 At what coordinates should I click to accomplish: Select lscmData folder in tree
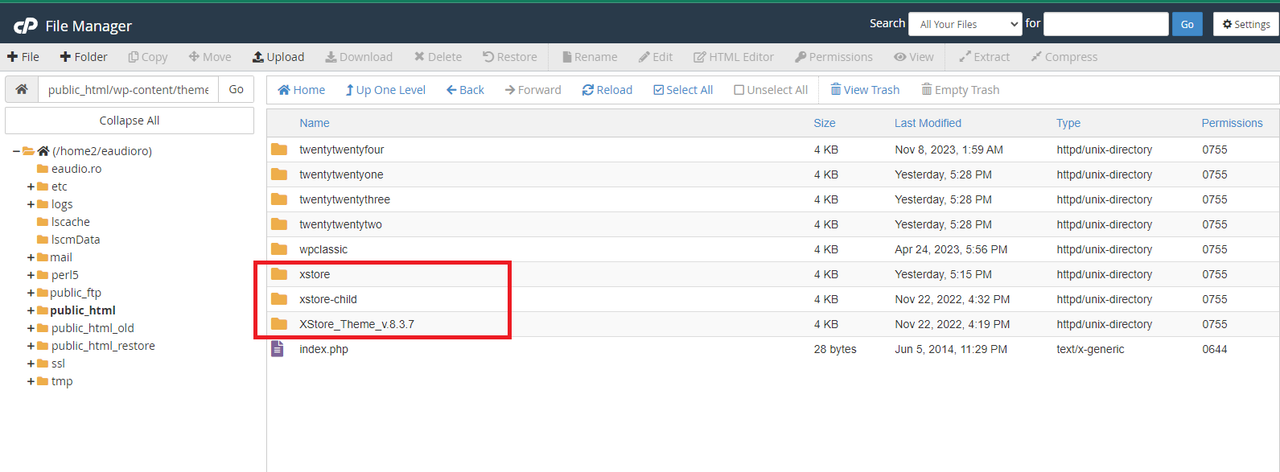75,240
